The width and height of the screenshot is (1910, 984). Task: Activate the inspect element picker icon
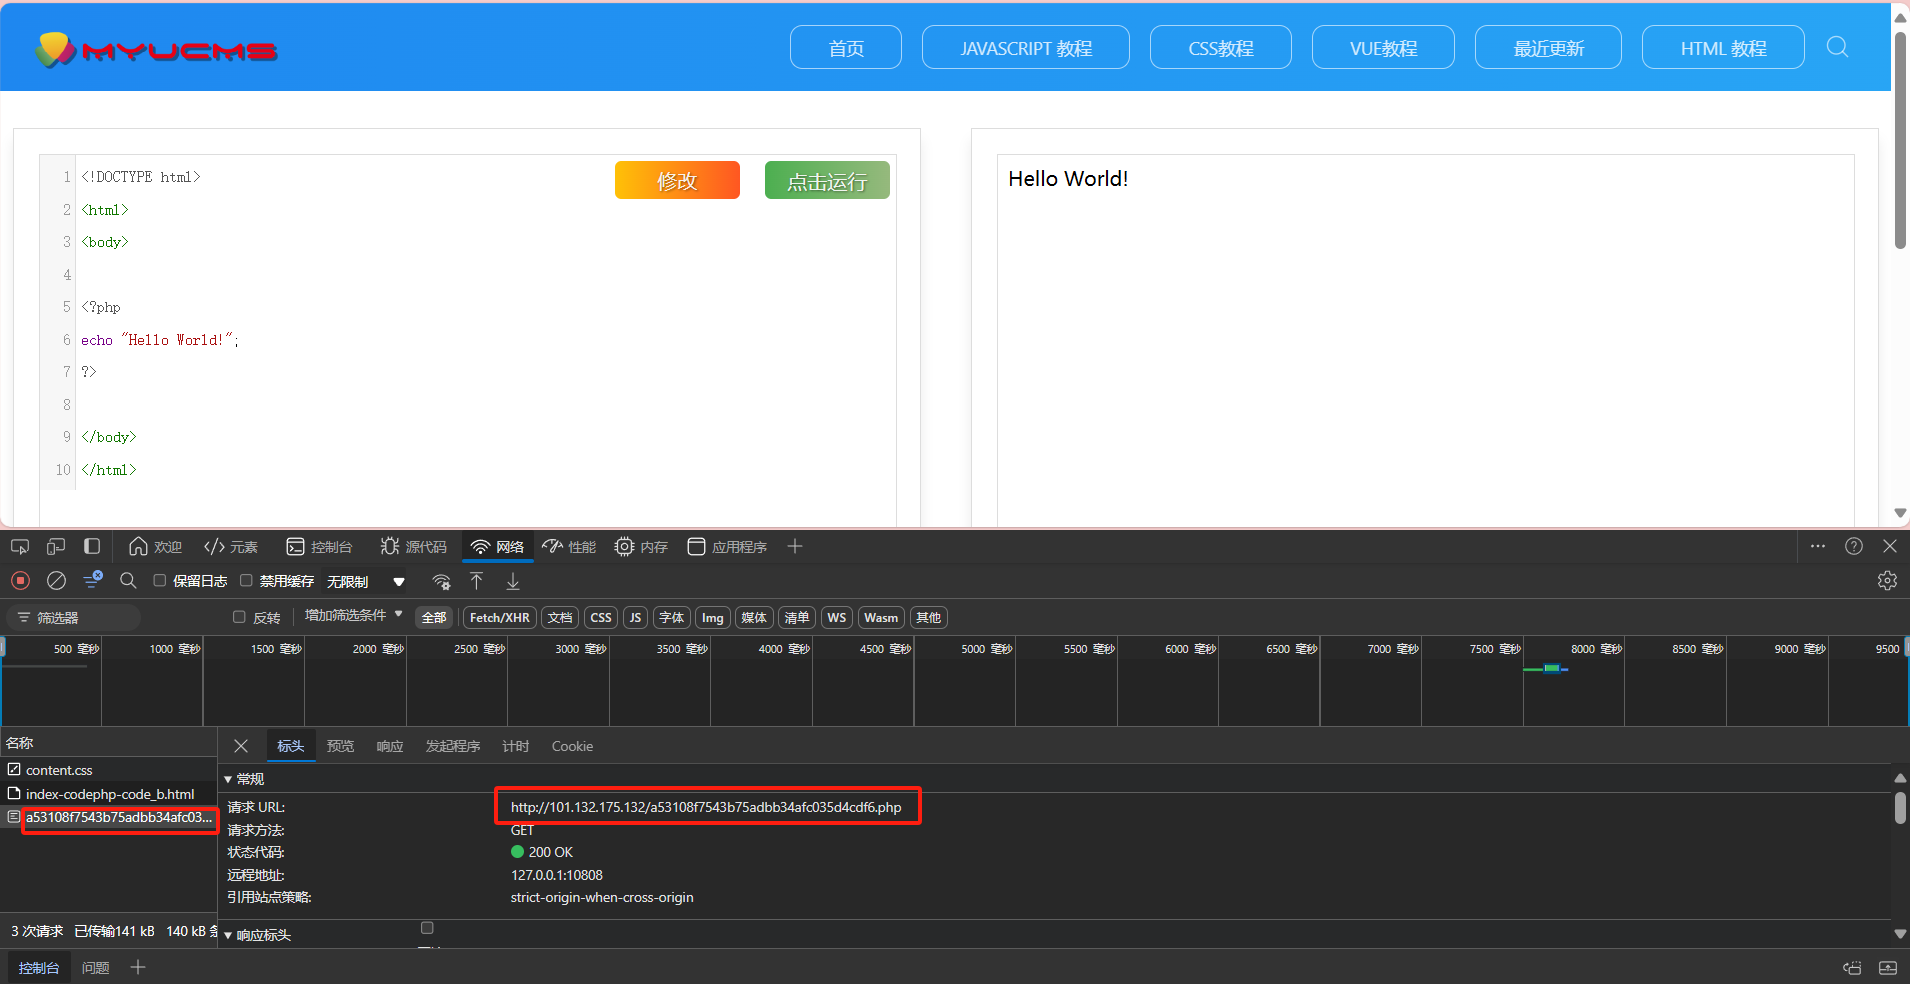pyautogui.click(x=20, y=546)
